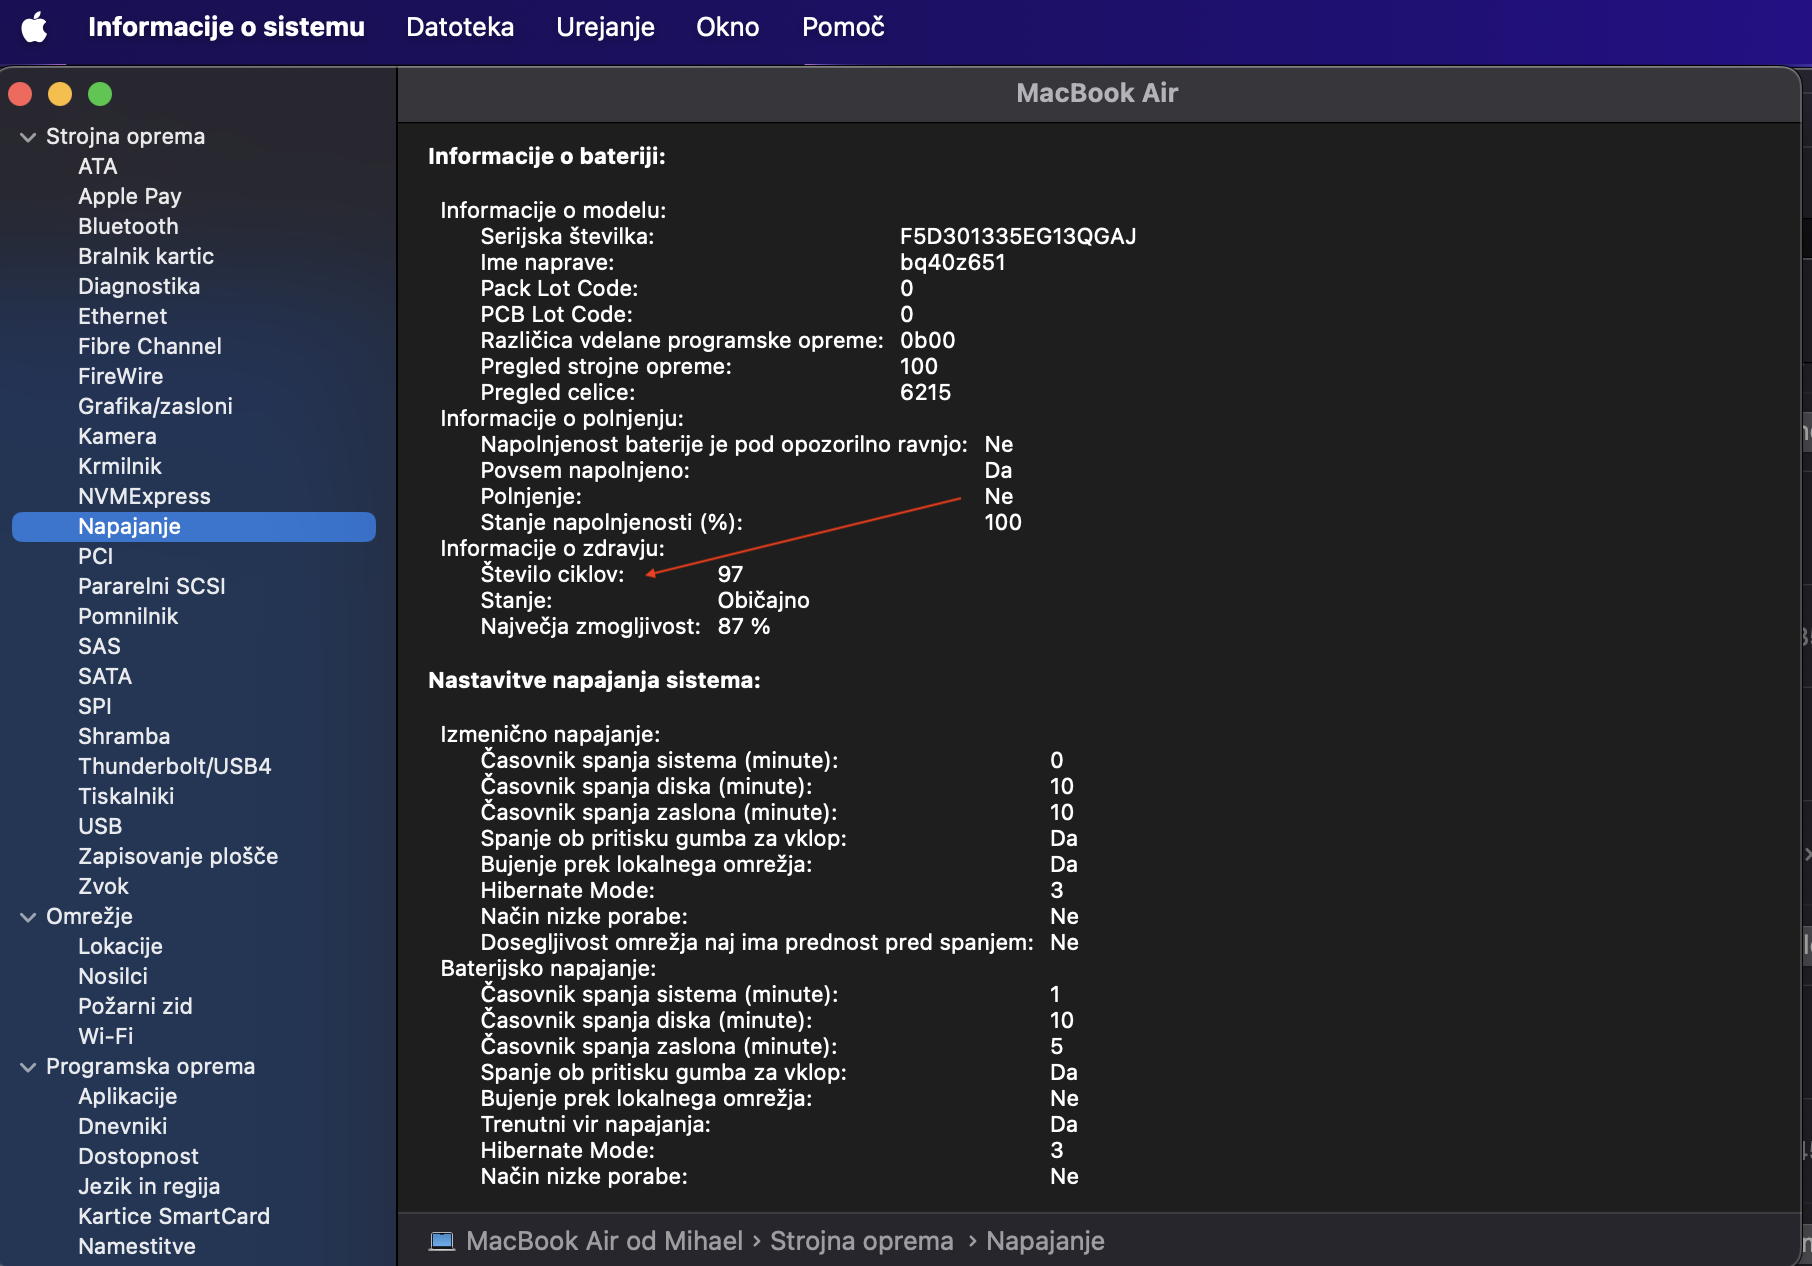Select Ethernet in the sidebar
This screenshot has height=1266, width=1812.
122,316
